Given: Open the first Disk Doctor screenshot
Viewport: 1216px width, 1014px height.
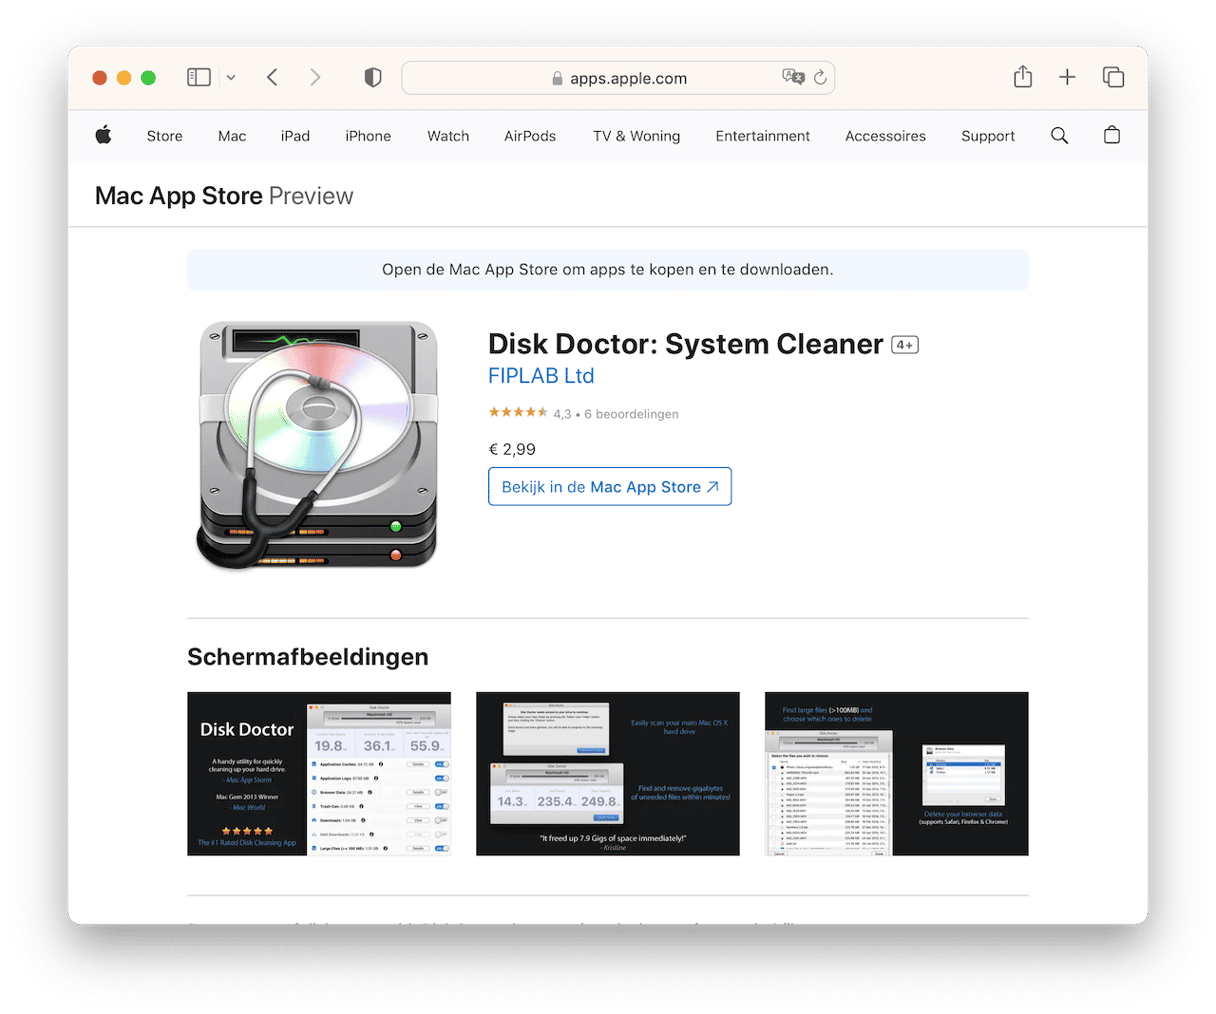Looking at the screenshot, I should [319, 773].
